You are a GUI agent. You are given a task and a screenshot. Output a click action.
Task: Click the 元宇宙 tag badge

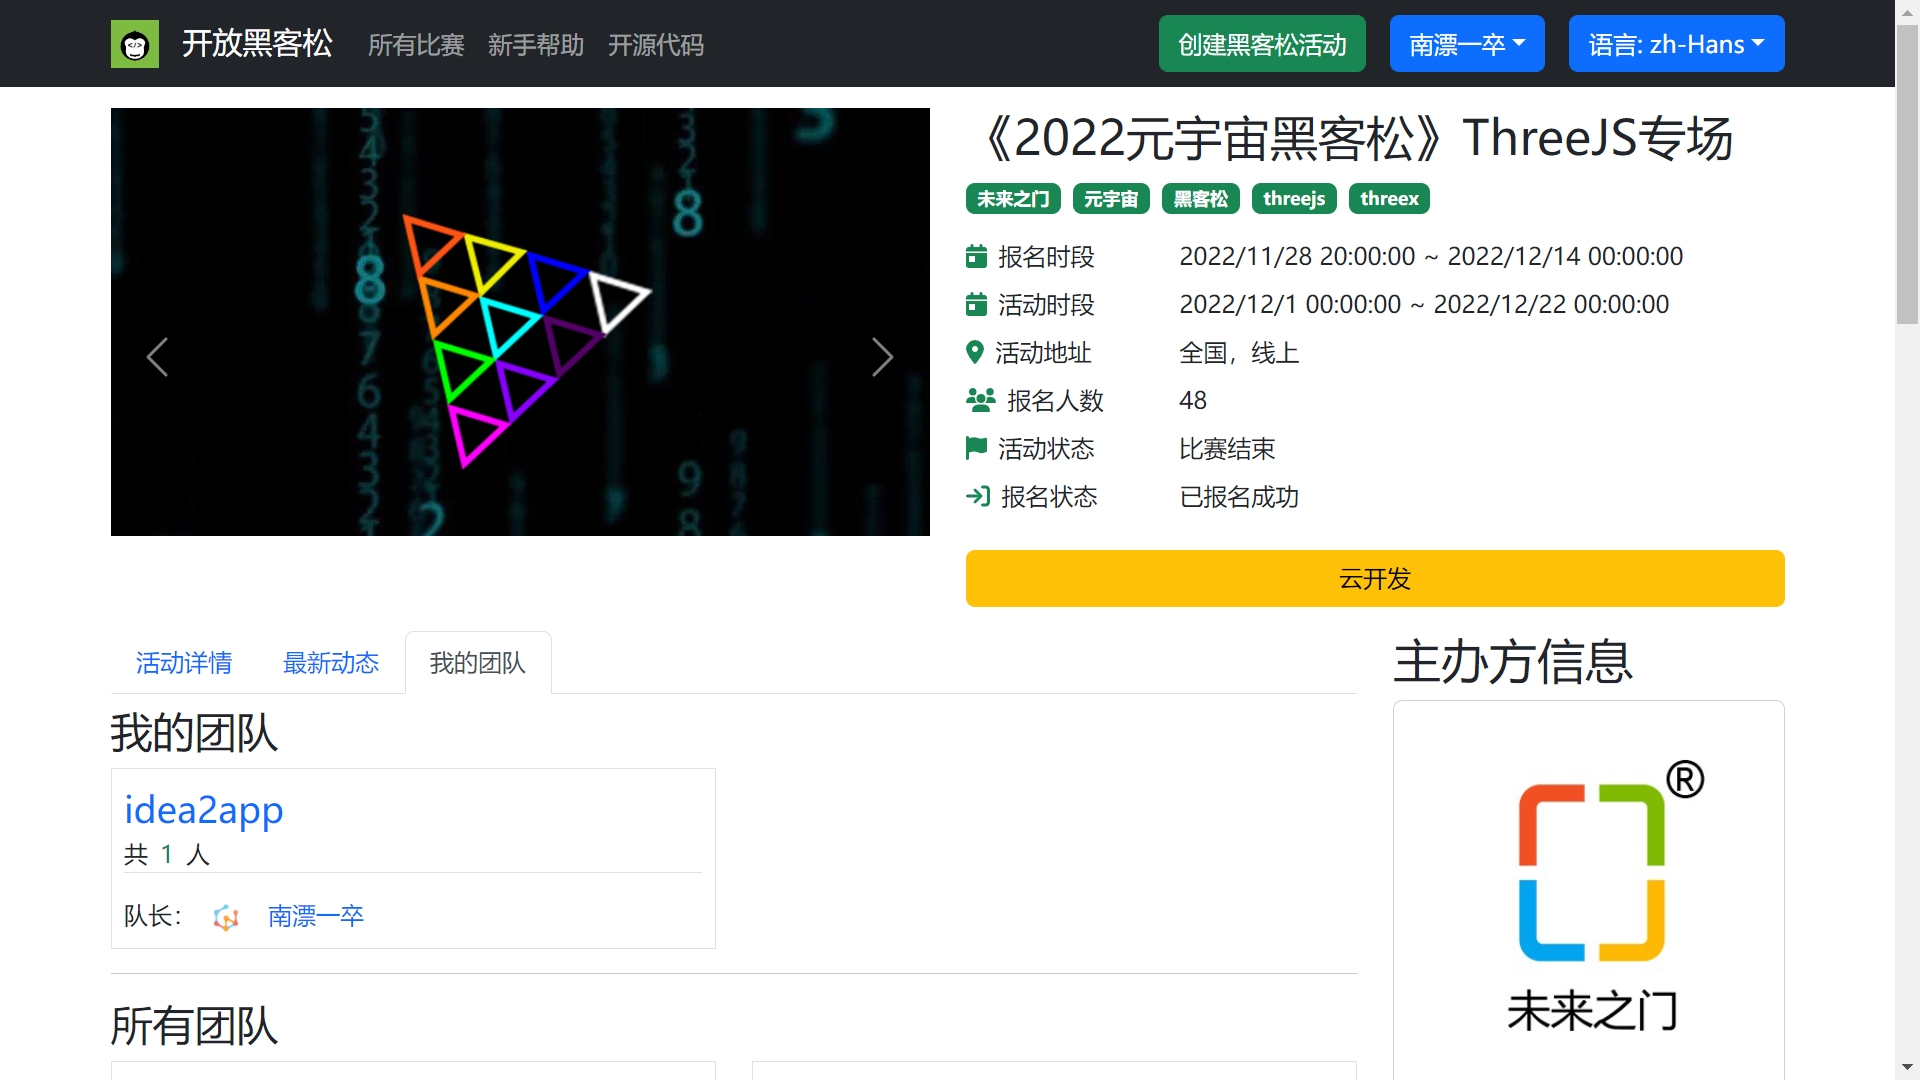coord(1111,199)
